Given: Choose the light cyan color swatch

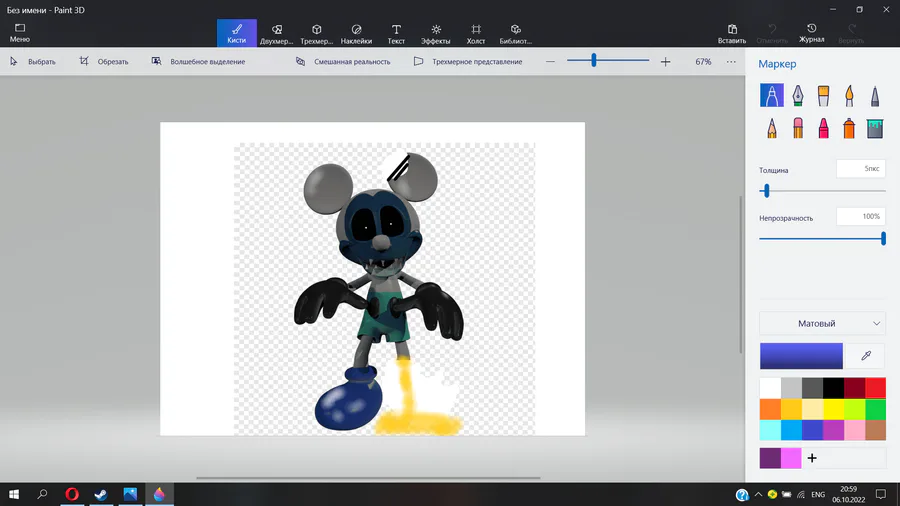Looking at the screenshot, I should (x=770, y=430).
